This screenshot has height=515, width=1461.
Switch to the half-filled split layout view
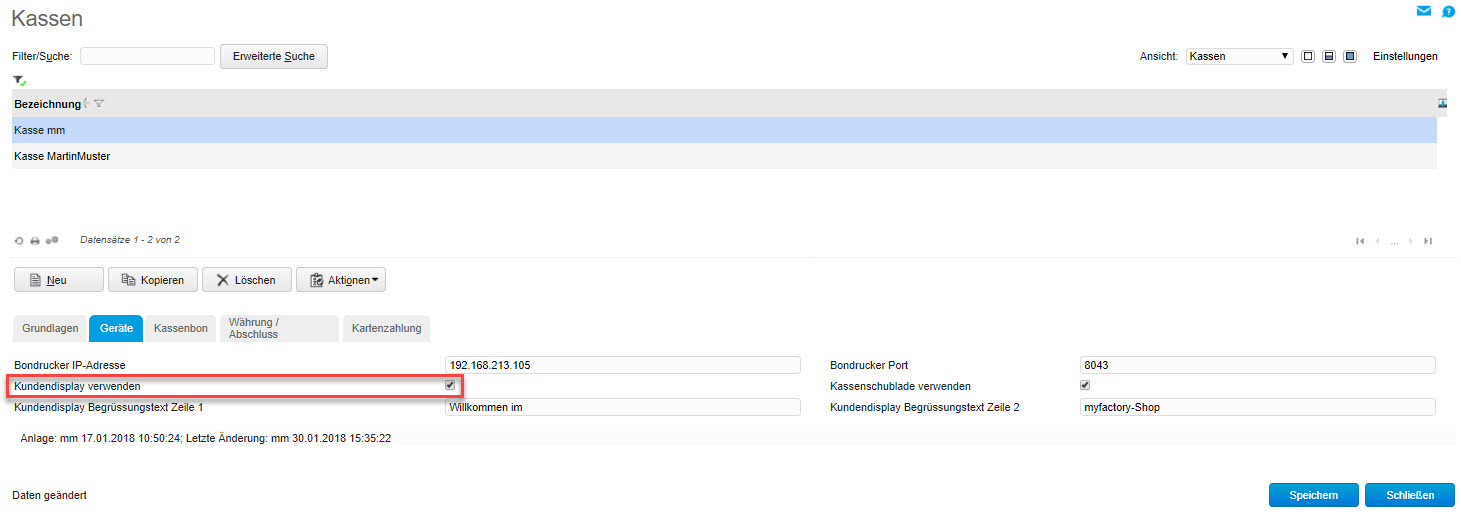[x=1329, y=56]
